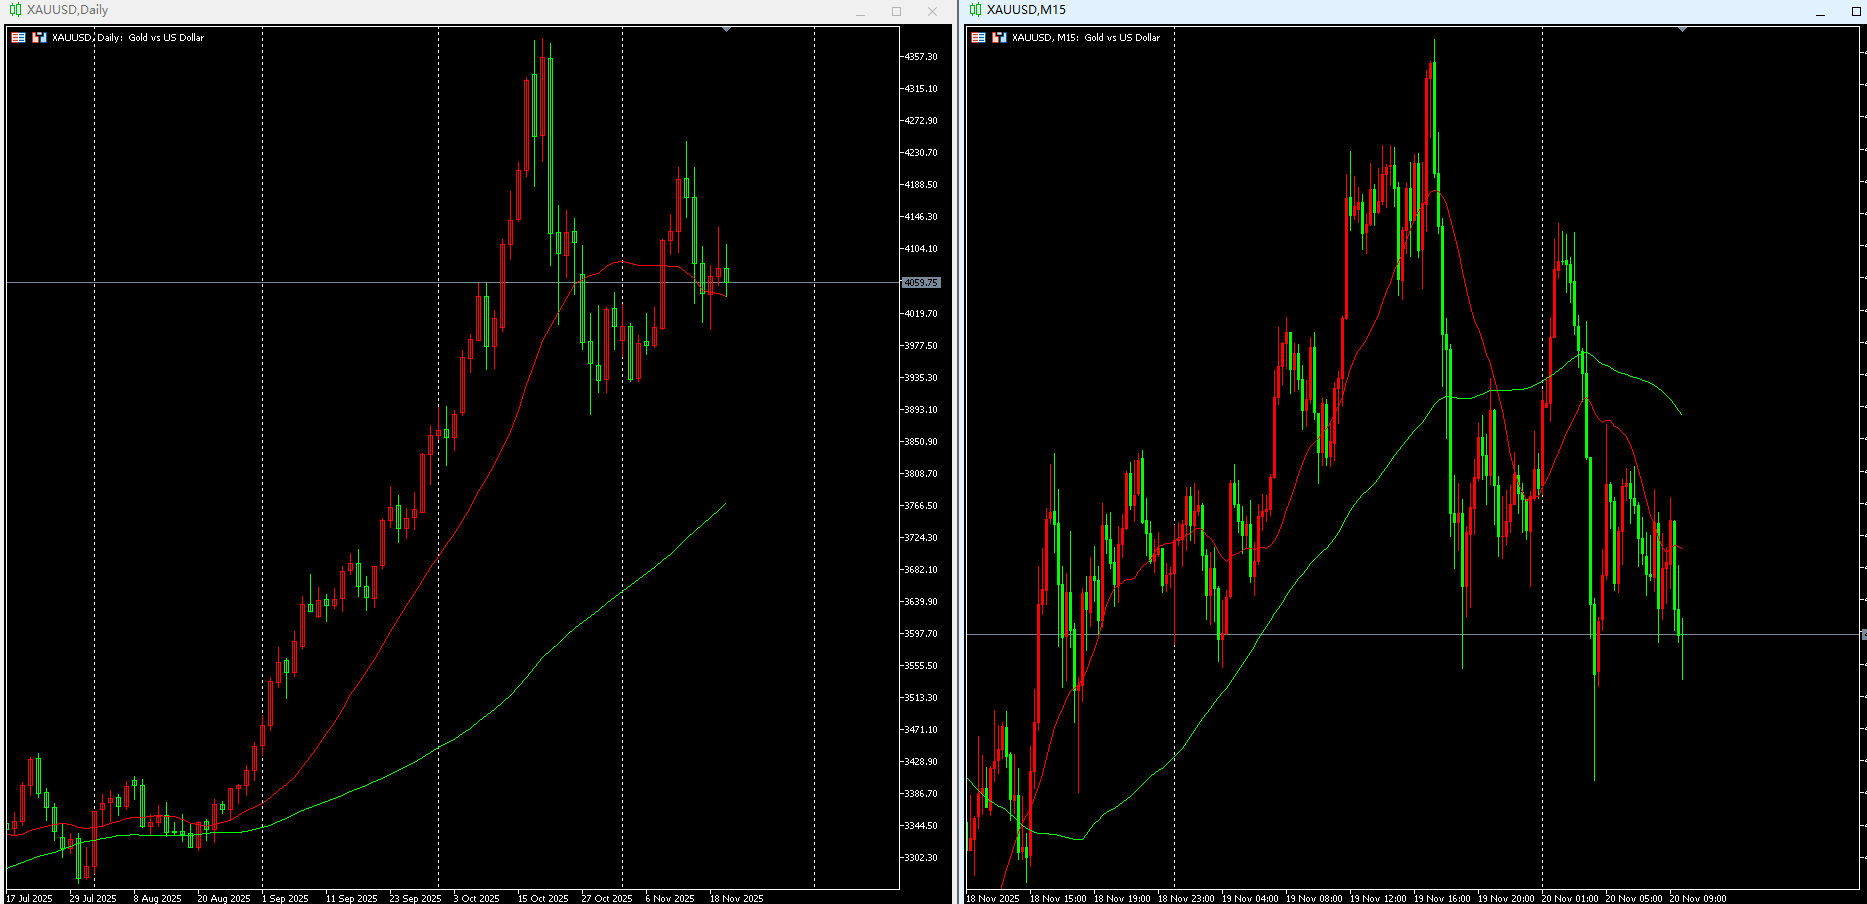This screenshot has height=904, width=1867.
Task: Click the XAUUSD,Daily window candlestick icon
Action: tap(15, 10)
